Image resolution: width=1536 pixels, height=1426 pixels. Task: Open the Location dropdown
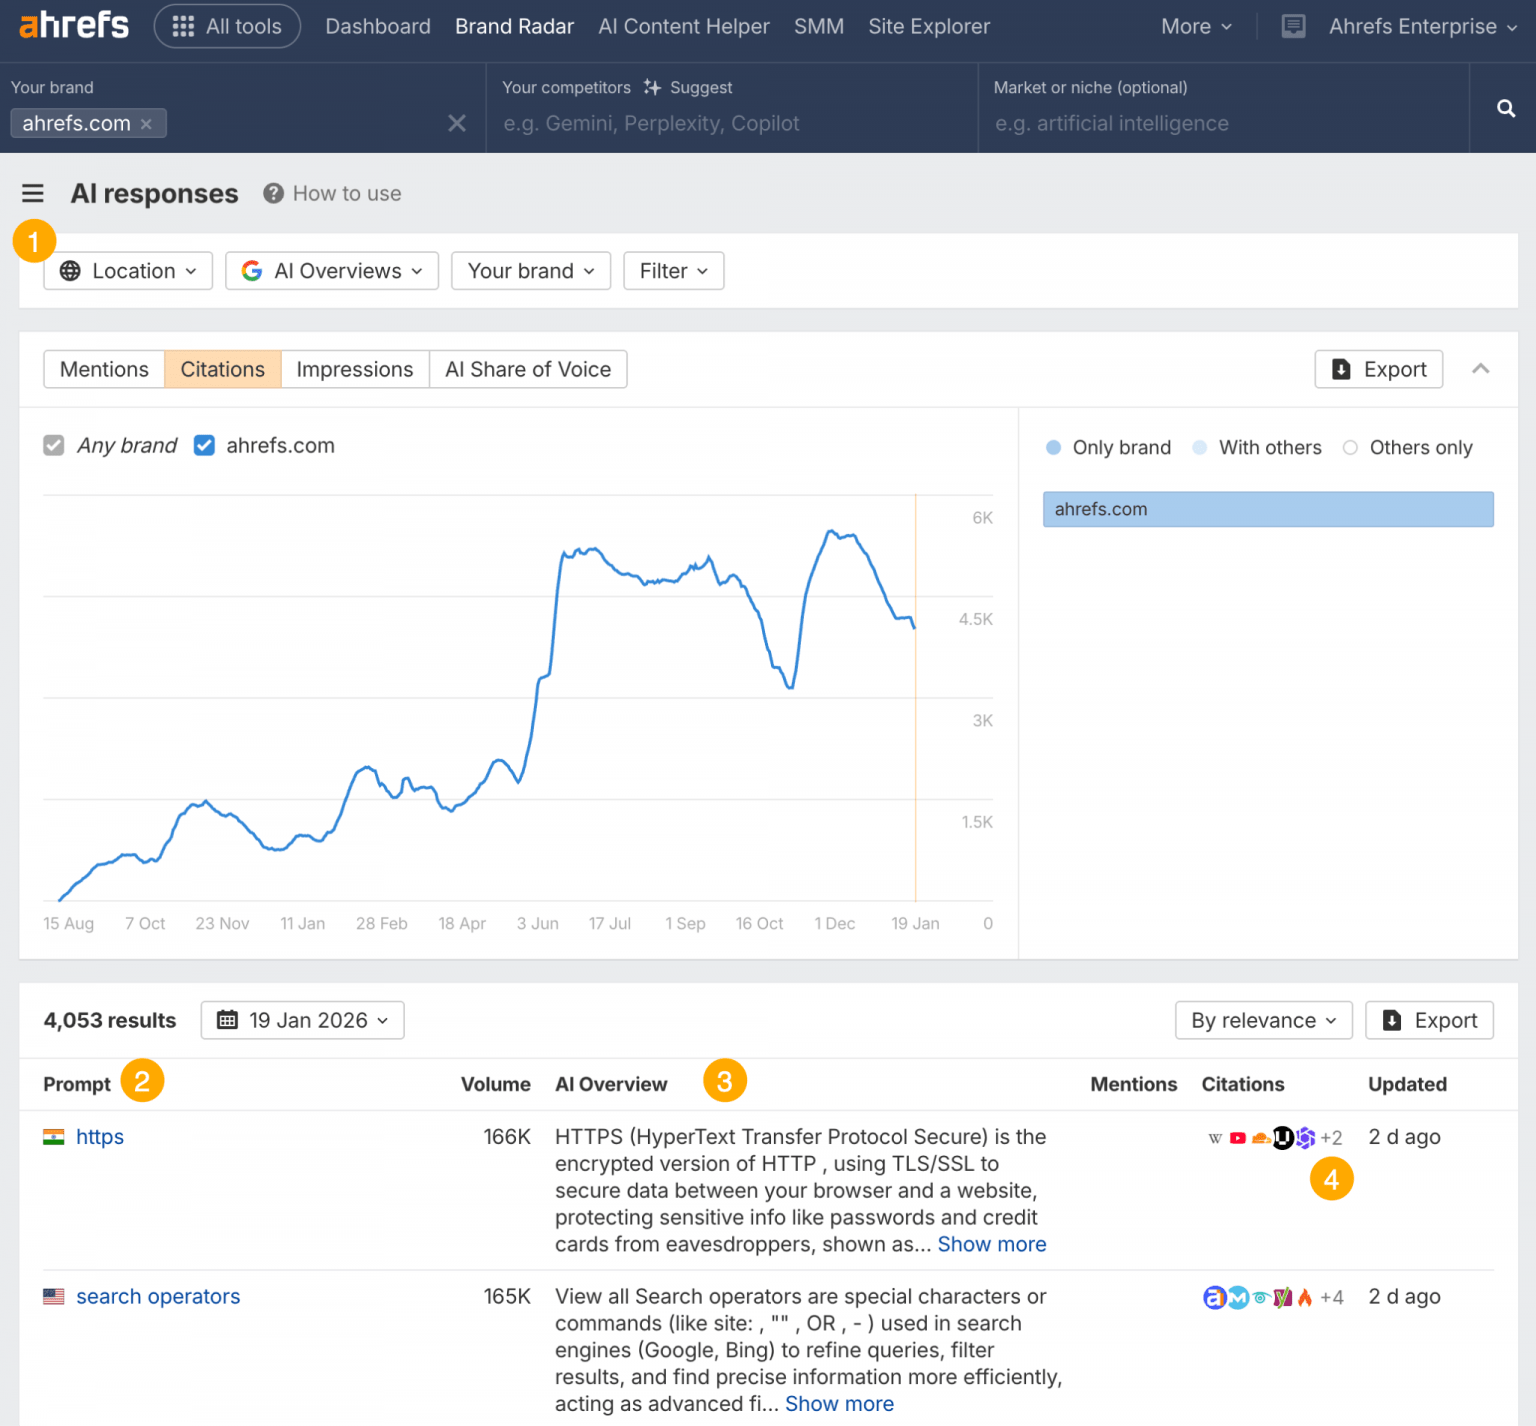[127, 270]
